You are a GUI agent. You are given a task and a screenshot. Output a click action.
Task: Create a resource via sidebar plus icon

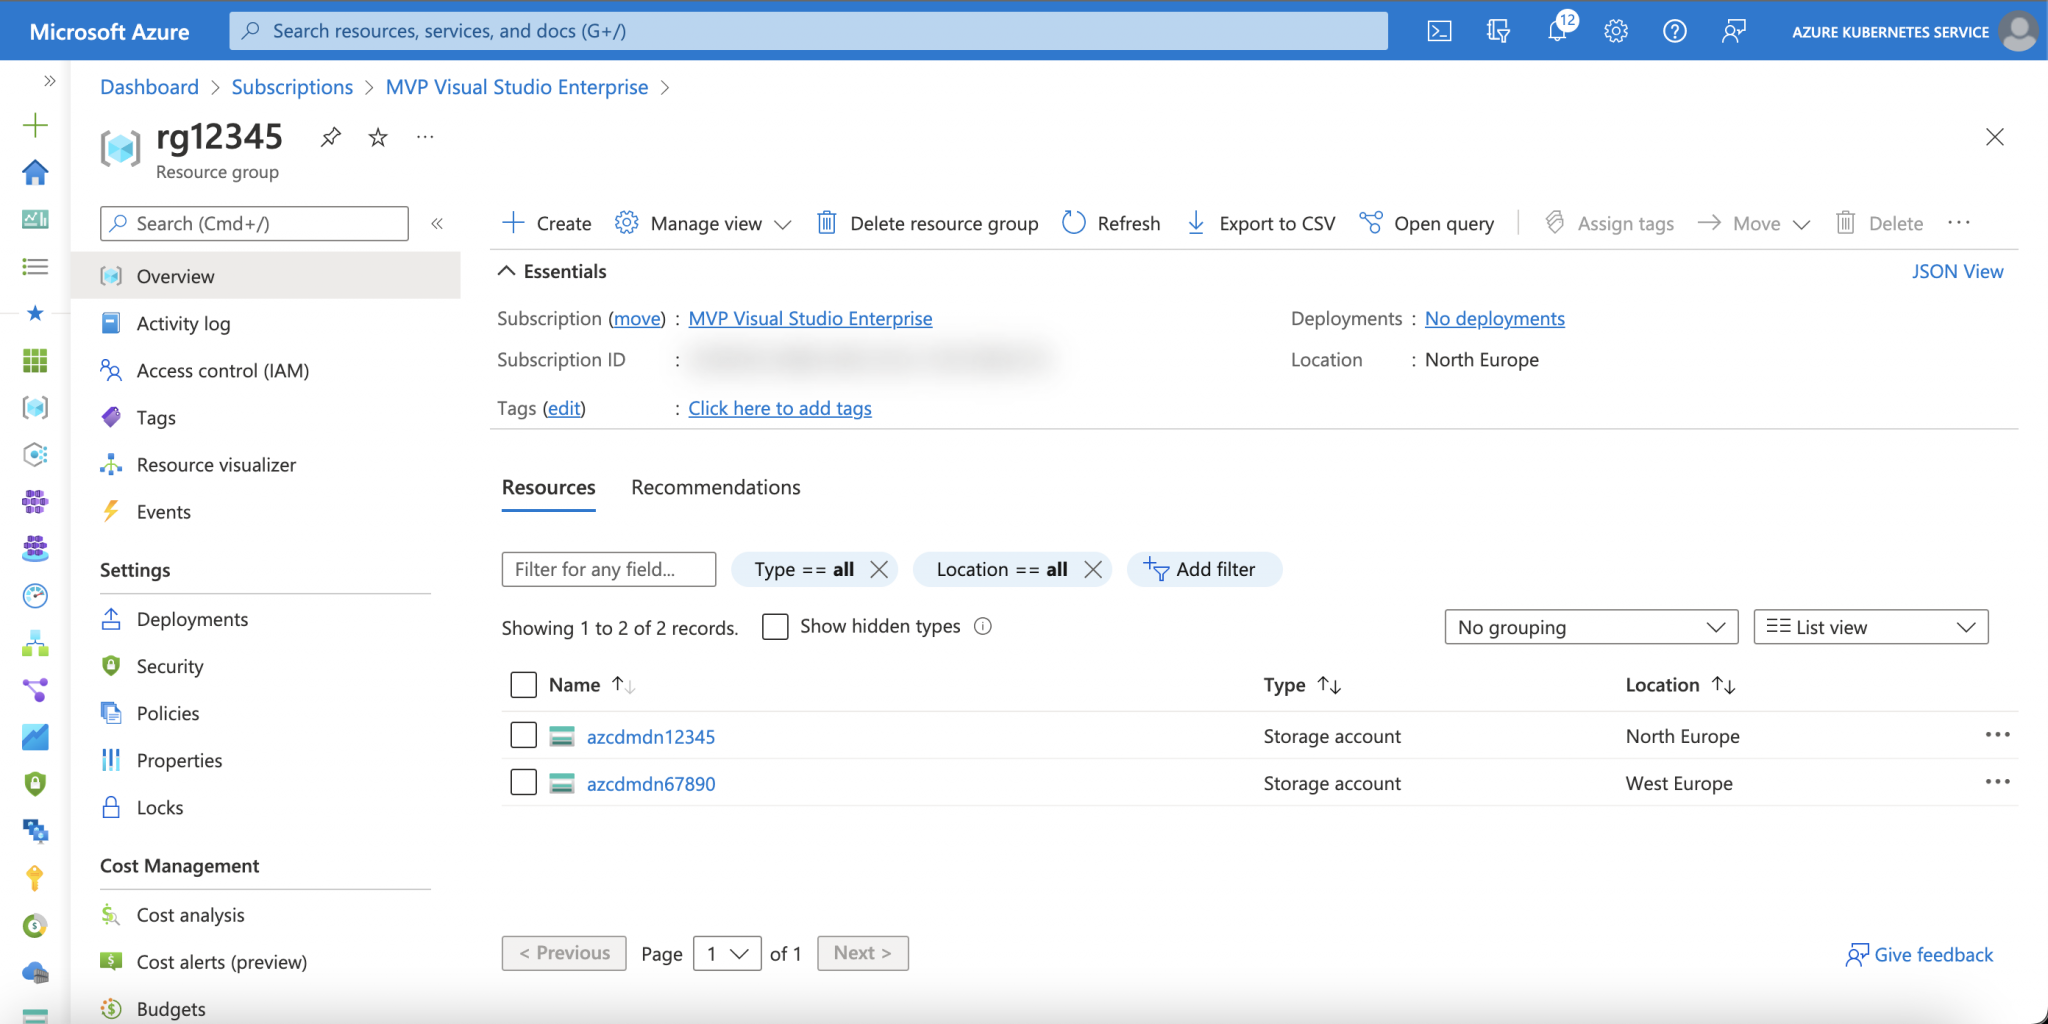point(35,125)
